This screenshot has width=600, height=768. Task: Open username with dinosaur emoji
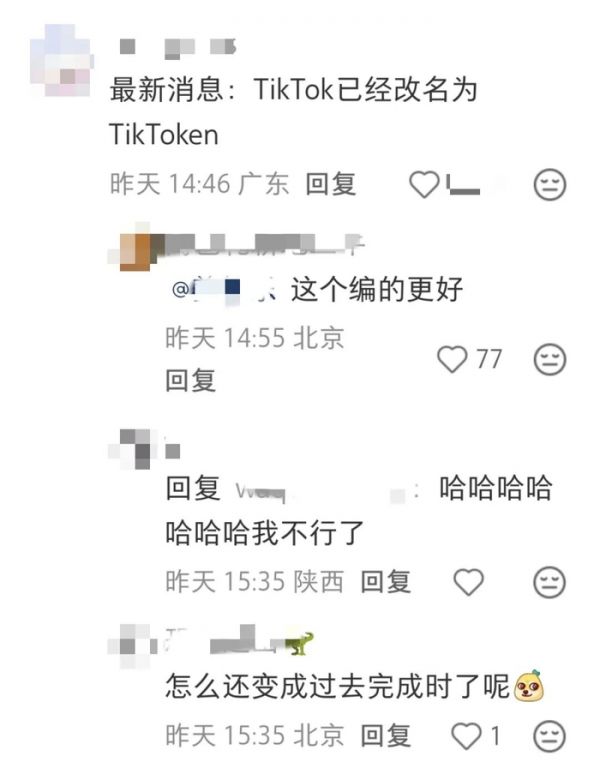coord(240,641)
